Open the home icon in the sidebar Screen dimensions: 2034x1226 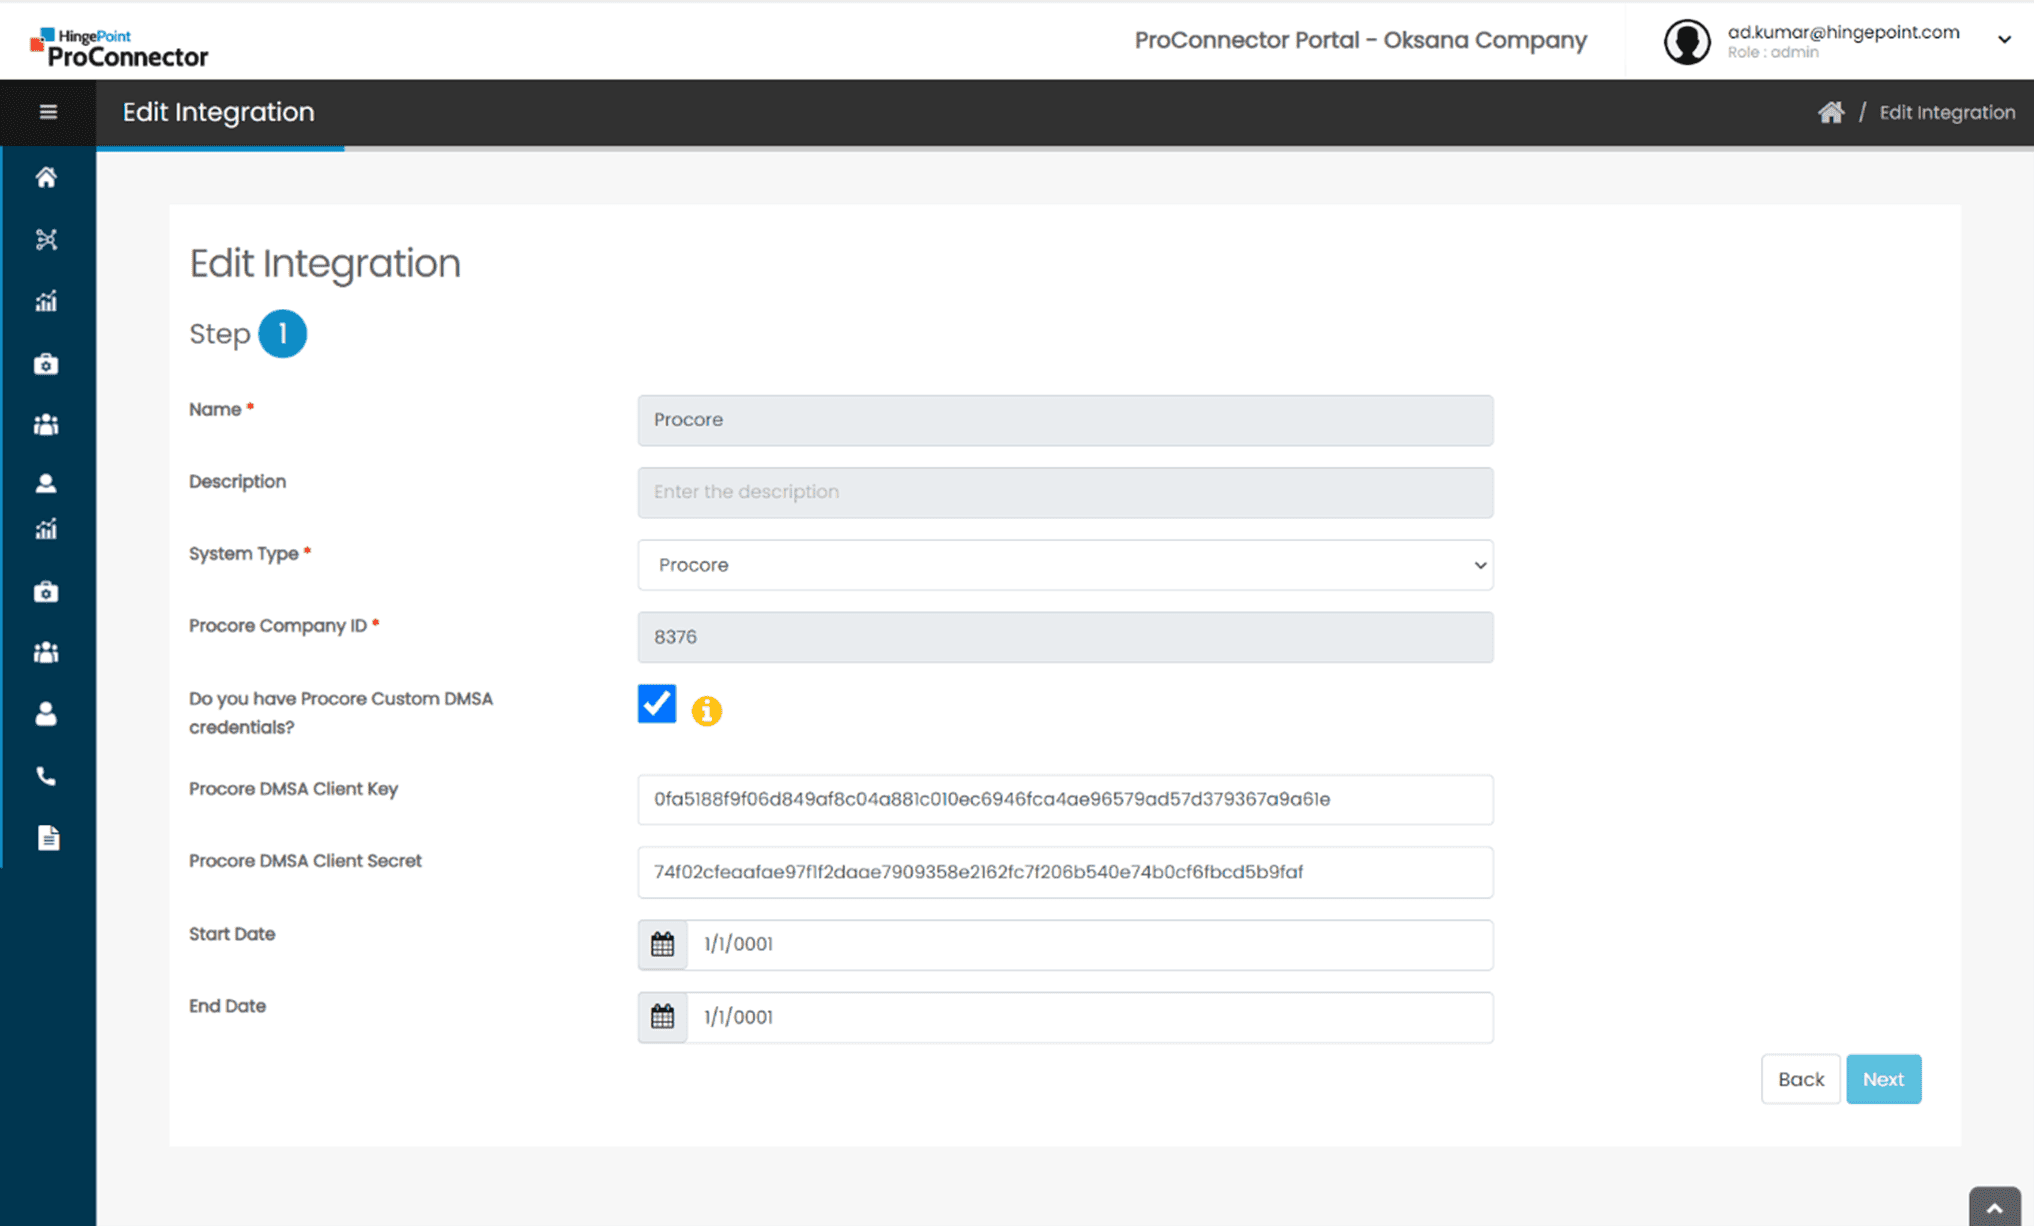point(46,178)
